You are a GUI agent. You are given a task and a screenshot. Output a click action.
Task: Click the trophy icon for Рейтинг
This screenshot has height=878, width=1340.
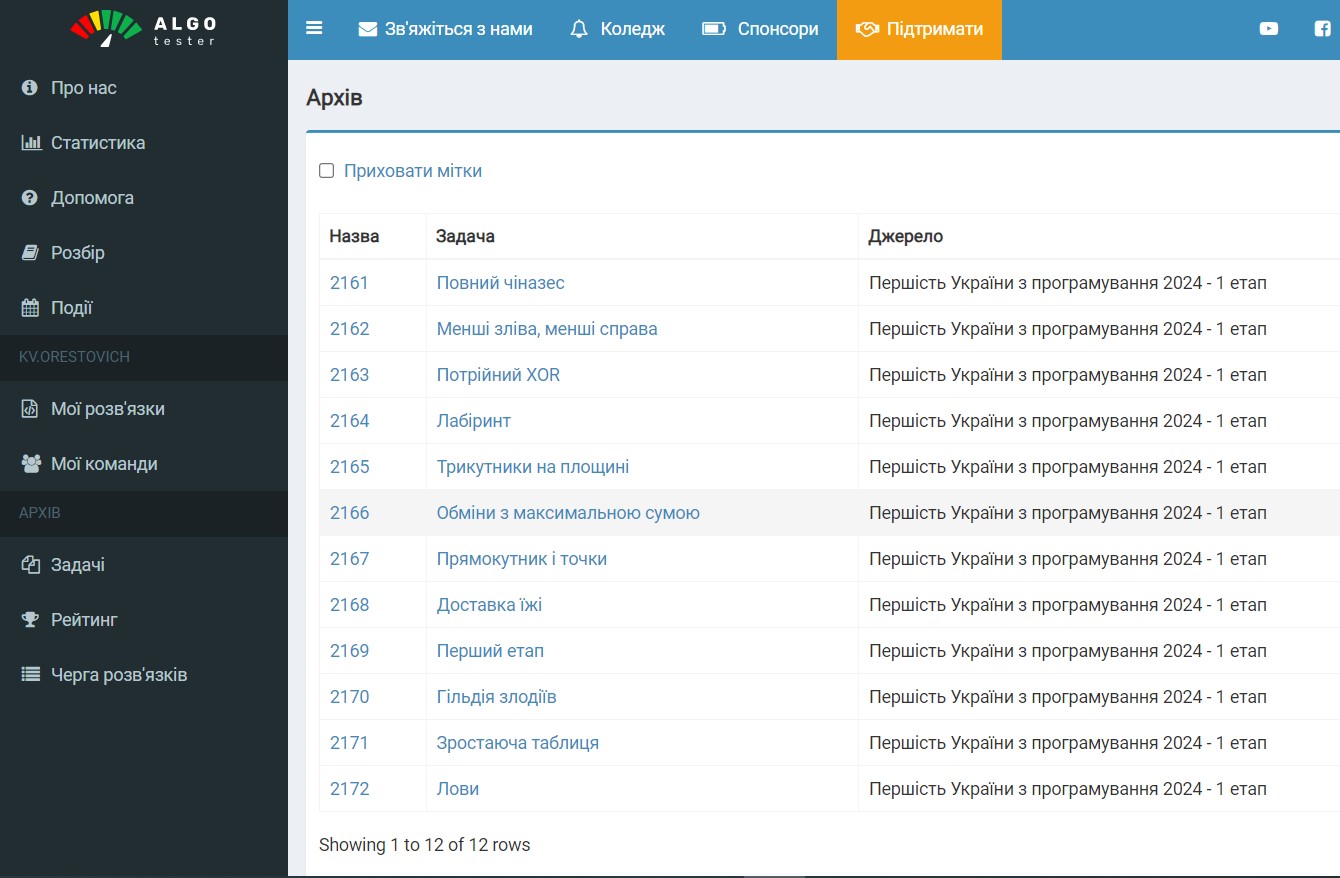[30, 620]
